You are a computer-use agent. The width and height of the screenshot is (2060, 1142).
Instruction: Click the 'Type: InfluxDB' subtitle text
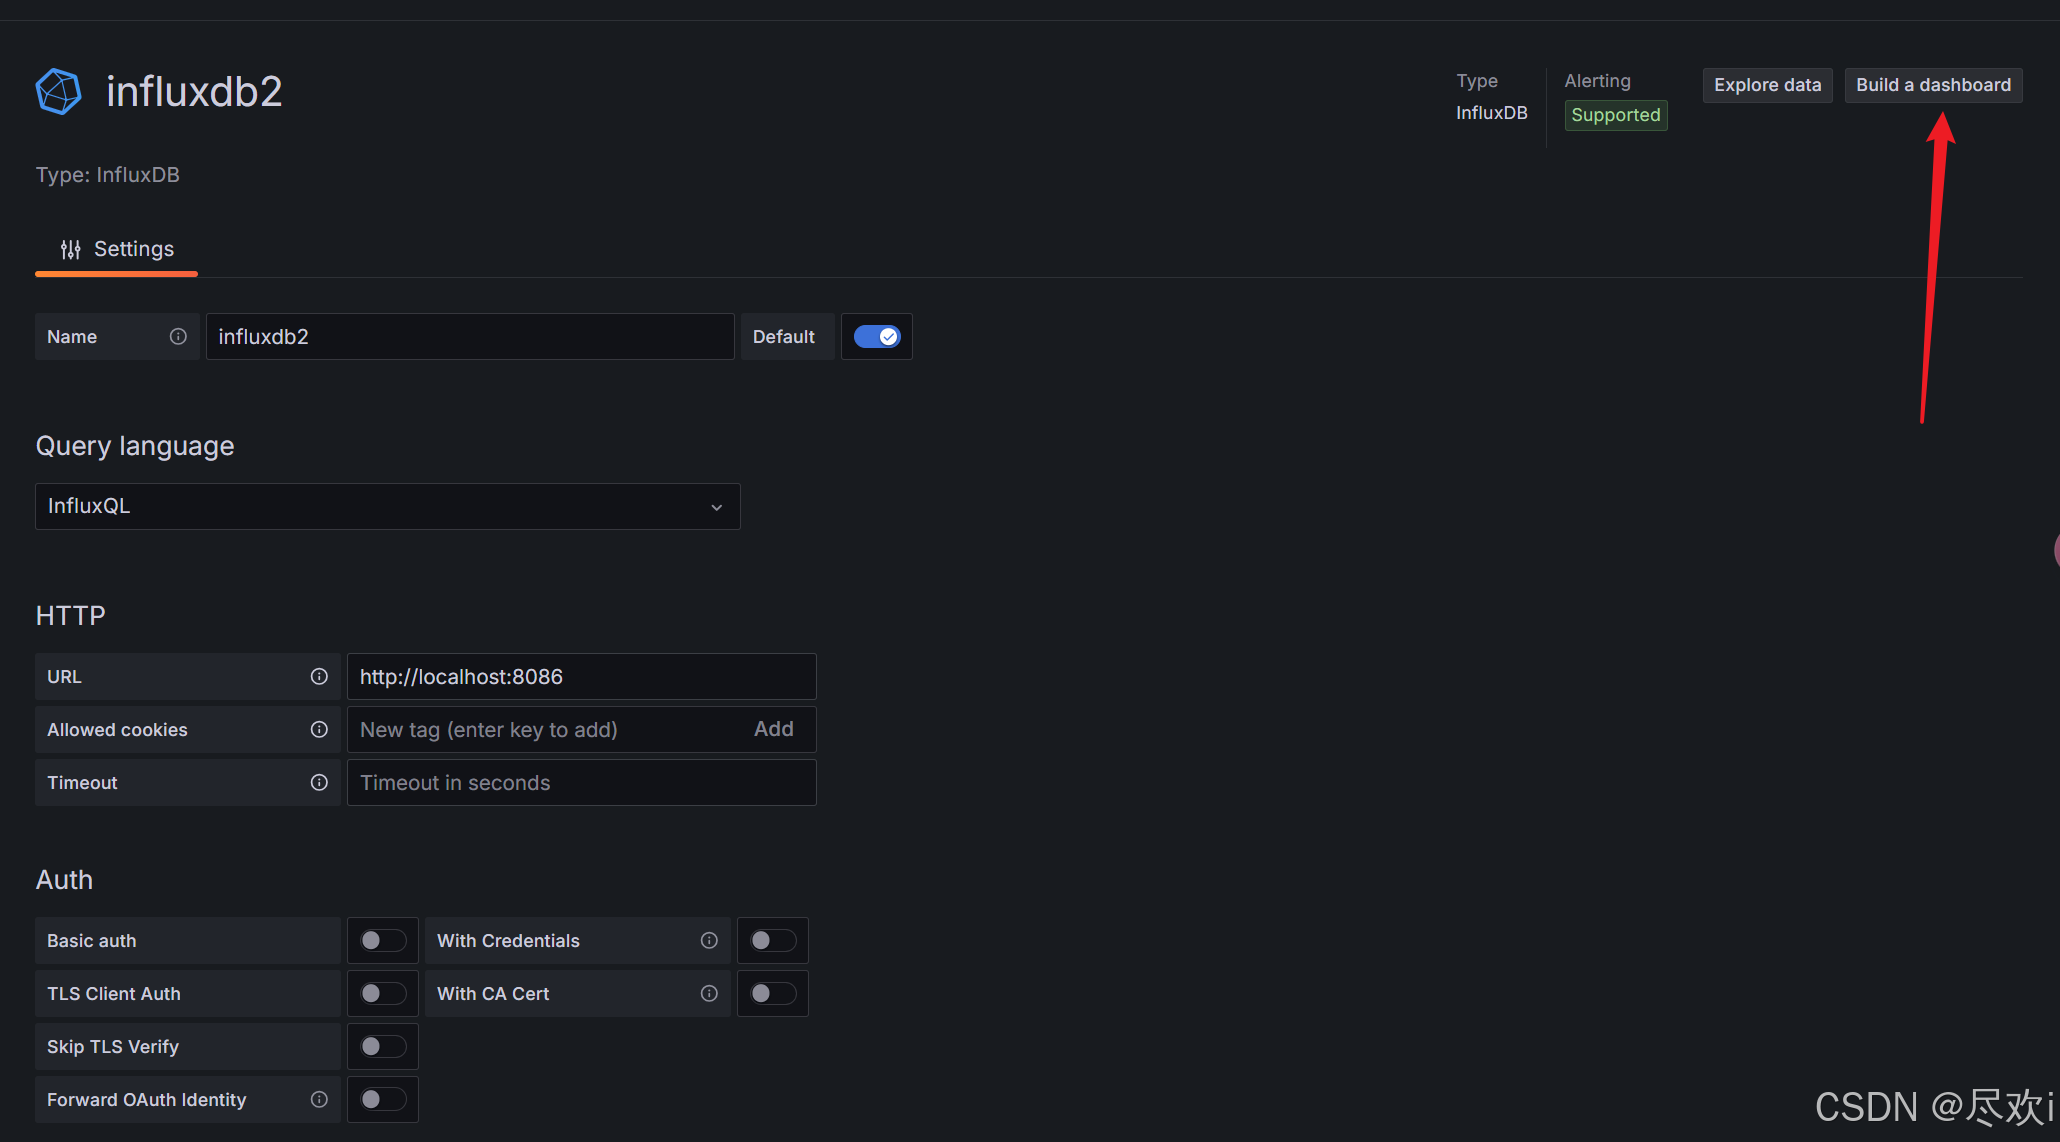pos(108,175)
